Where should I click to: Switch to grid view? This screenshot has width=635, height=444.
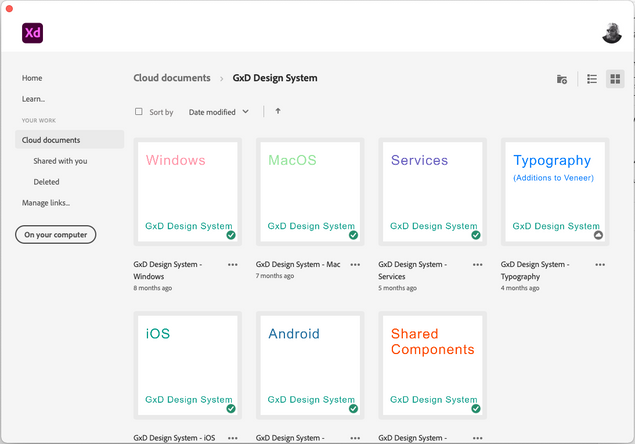(x=615, y=79)
